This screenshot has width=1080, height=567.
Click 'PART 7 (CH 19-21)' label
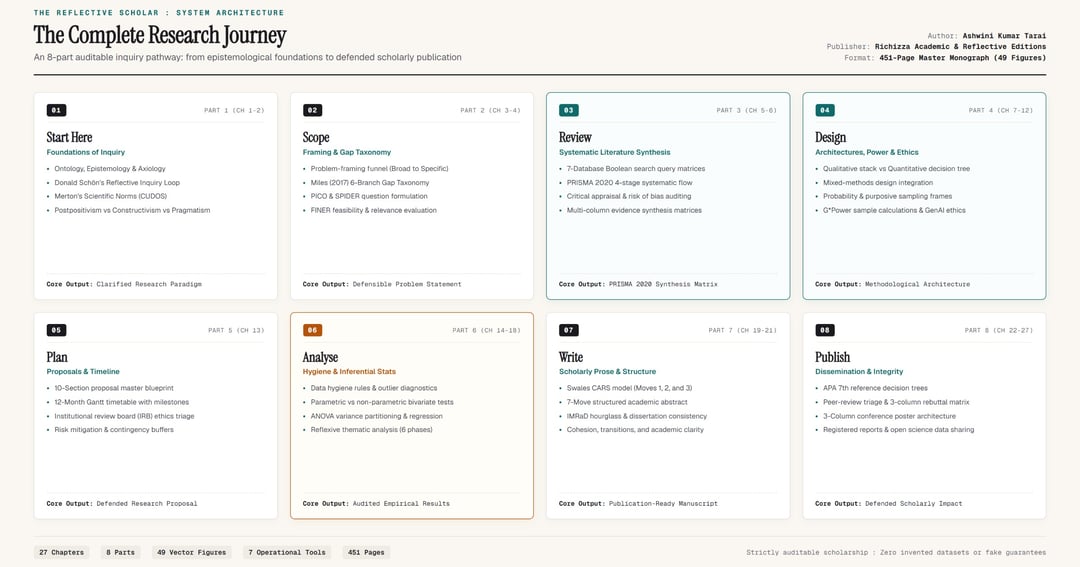(x=742, y=330)
